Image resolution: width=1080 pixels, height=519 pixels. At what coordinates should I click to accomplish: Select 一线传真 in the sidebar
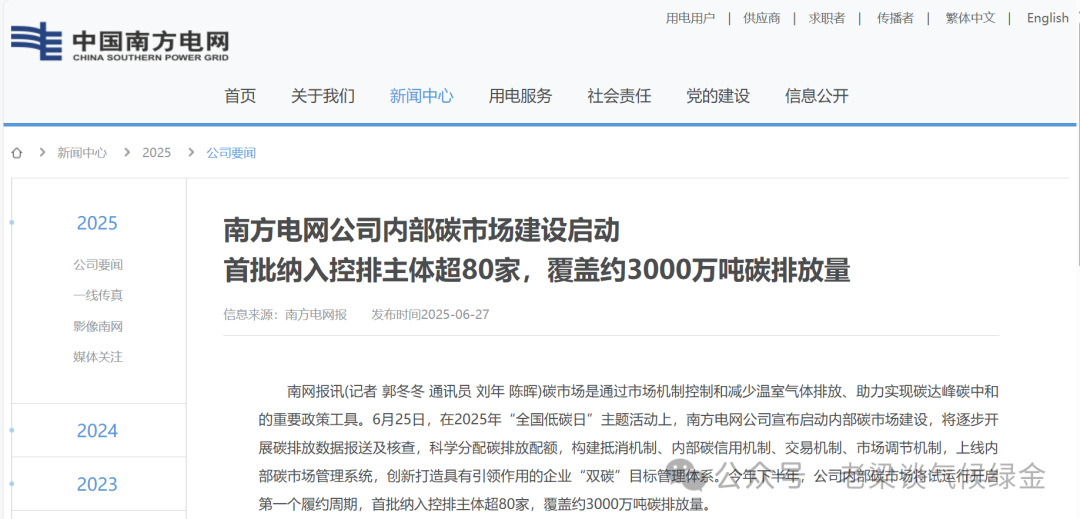98,296
